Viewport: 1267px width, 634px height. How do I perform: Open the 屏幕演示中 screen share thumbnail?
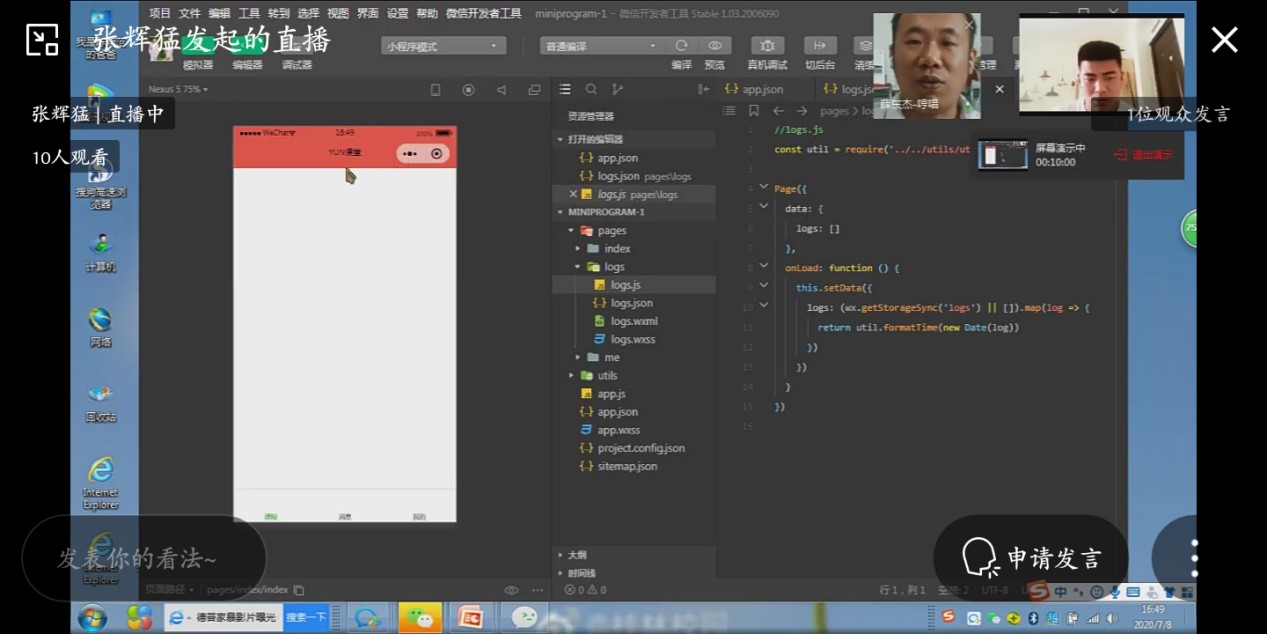[x=1003, y=155]
